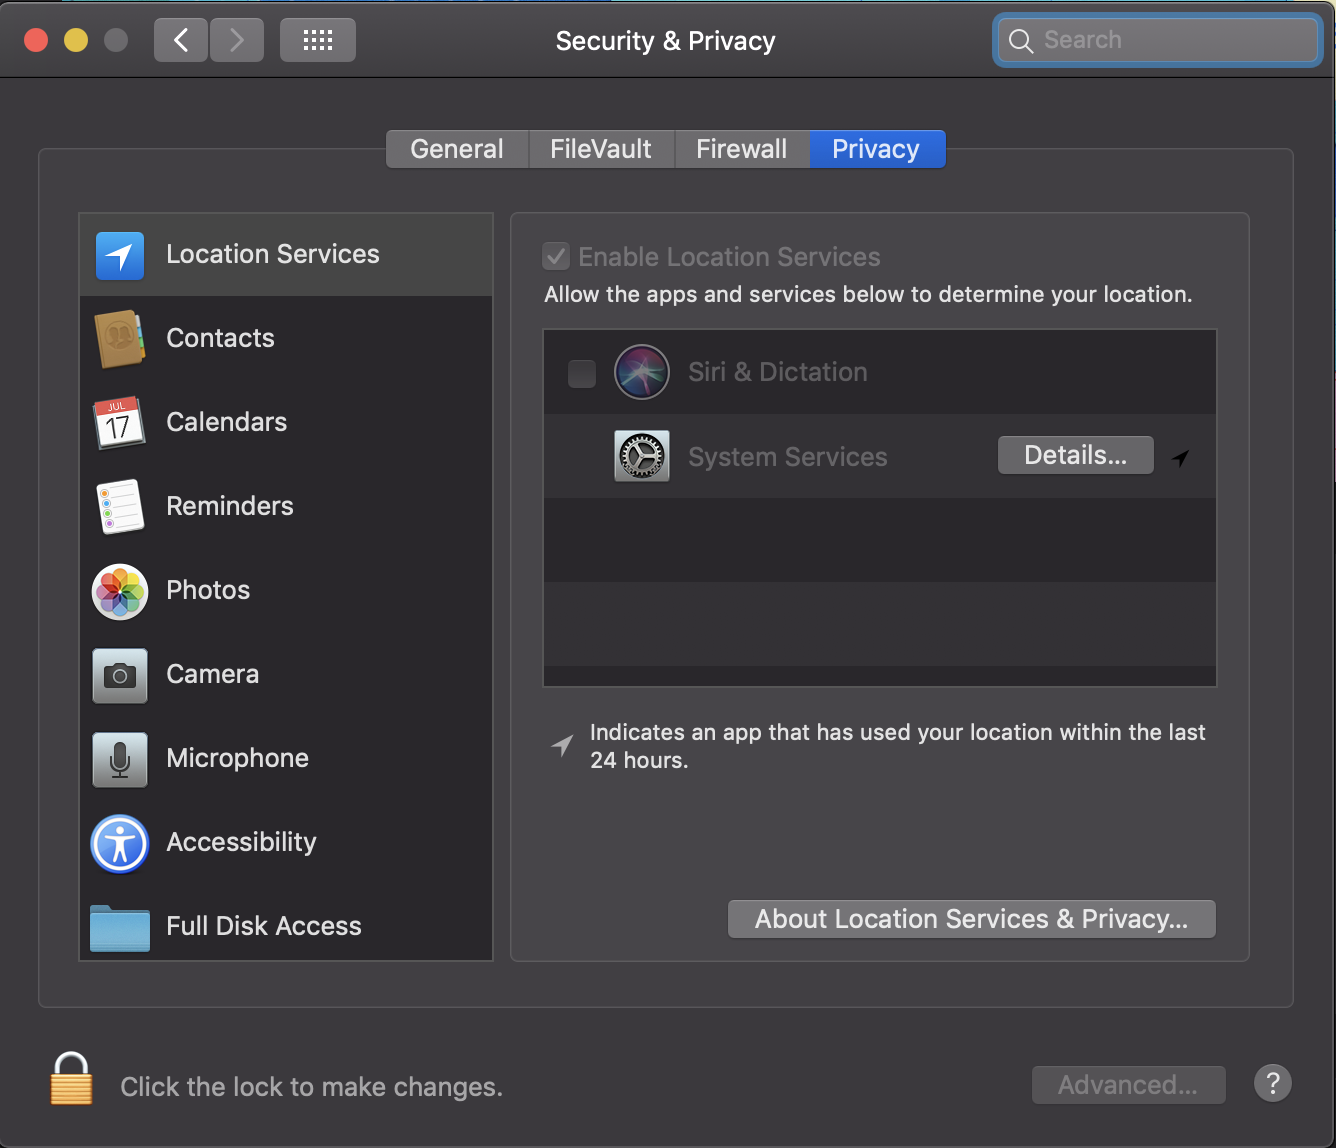Switch to the Firewall tab

click(x=741, y=149)
